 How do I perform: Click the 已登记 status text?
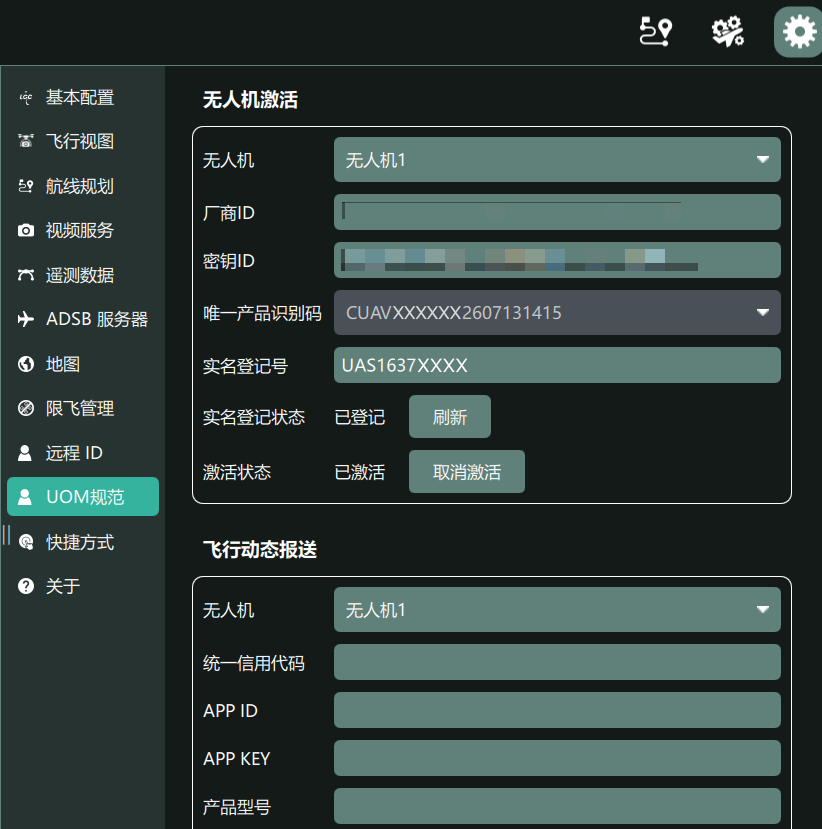tap(360, 417)
